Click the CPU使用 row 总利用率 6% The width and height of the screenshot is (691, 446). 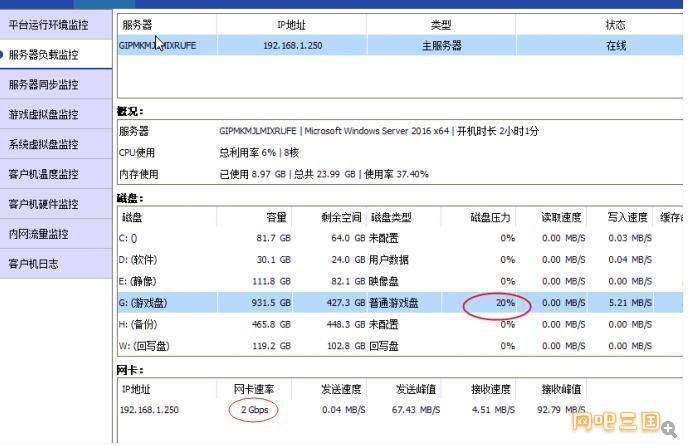259,152
